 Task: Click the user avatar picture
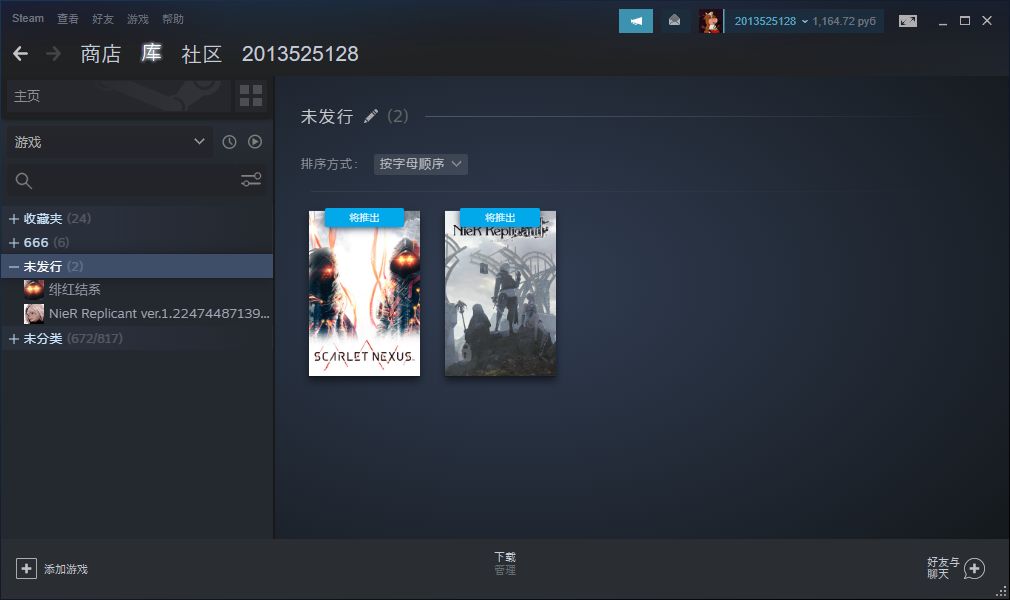(x=710, y=21)
